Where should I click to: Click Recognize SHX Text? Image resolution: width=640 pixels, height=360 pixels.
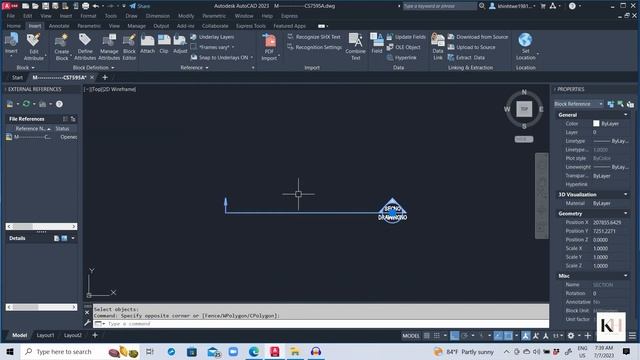tap(313, 37)
